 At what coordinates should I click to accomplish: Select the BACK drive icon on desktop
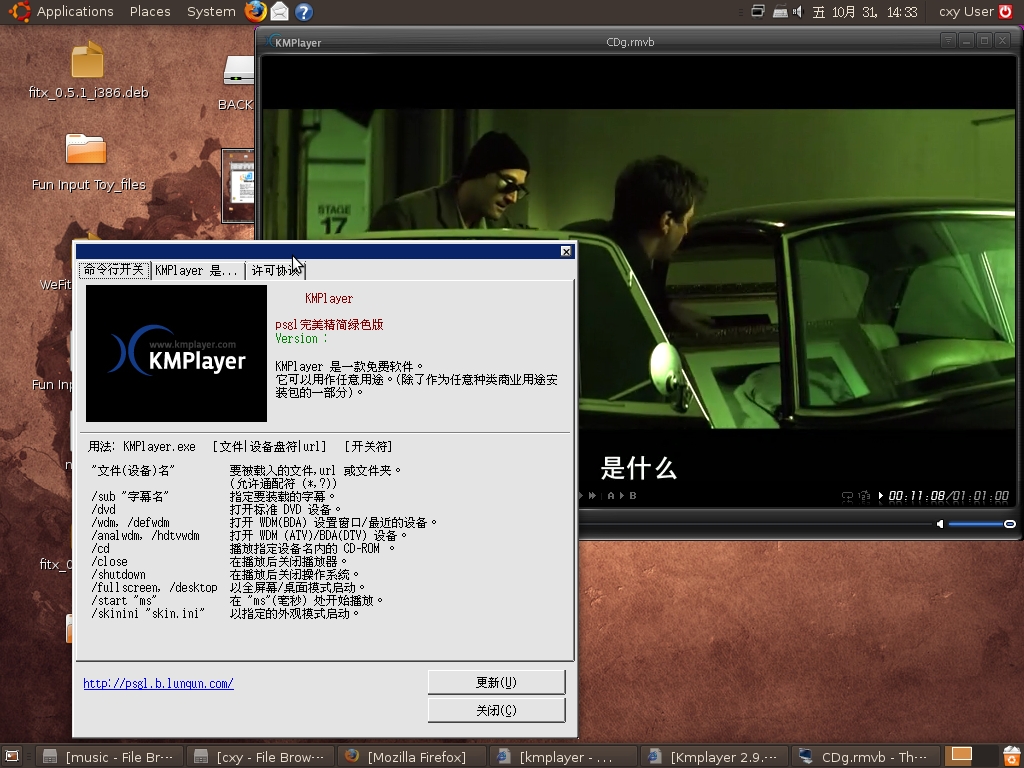(236, 82)
